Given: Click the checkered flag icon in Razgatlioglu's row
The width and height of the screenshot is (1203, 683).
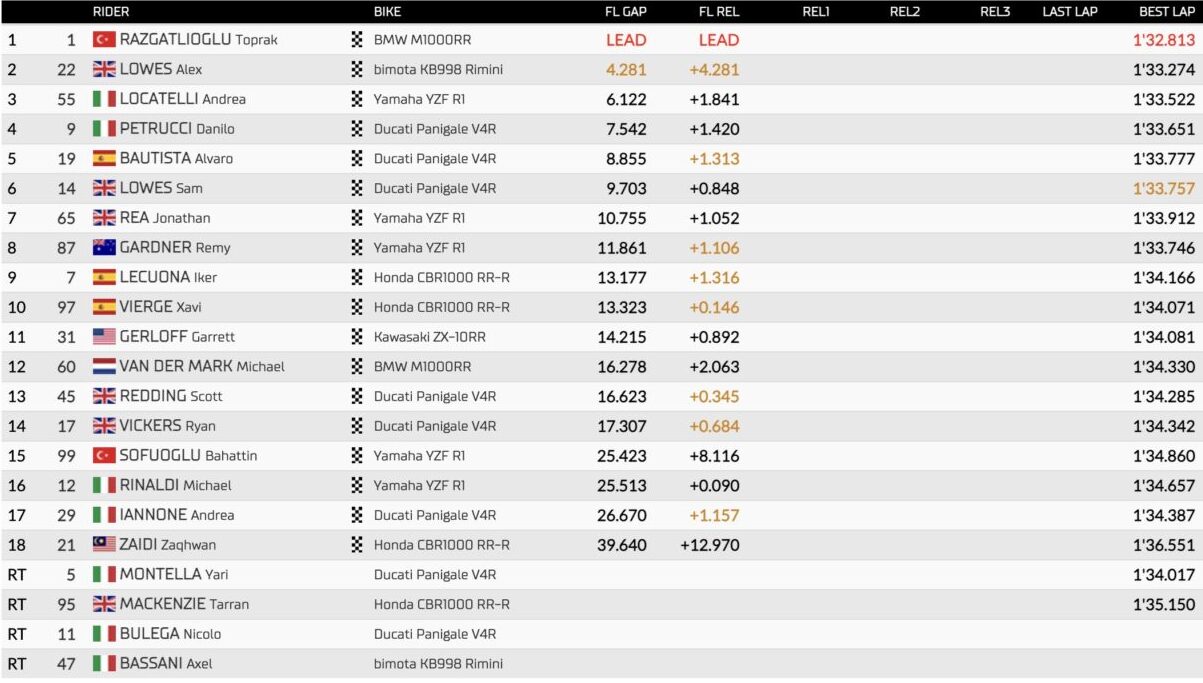Looking at the screenshot, I should click(357, 40).
